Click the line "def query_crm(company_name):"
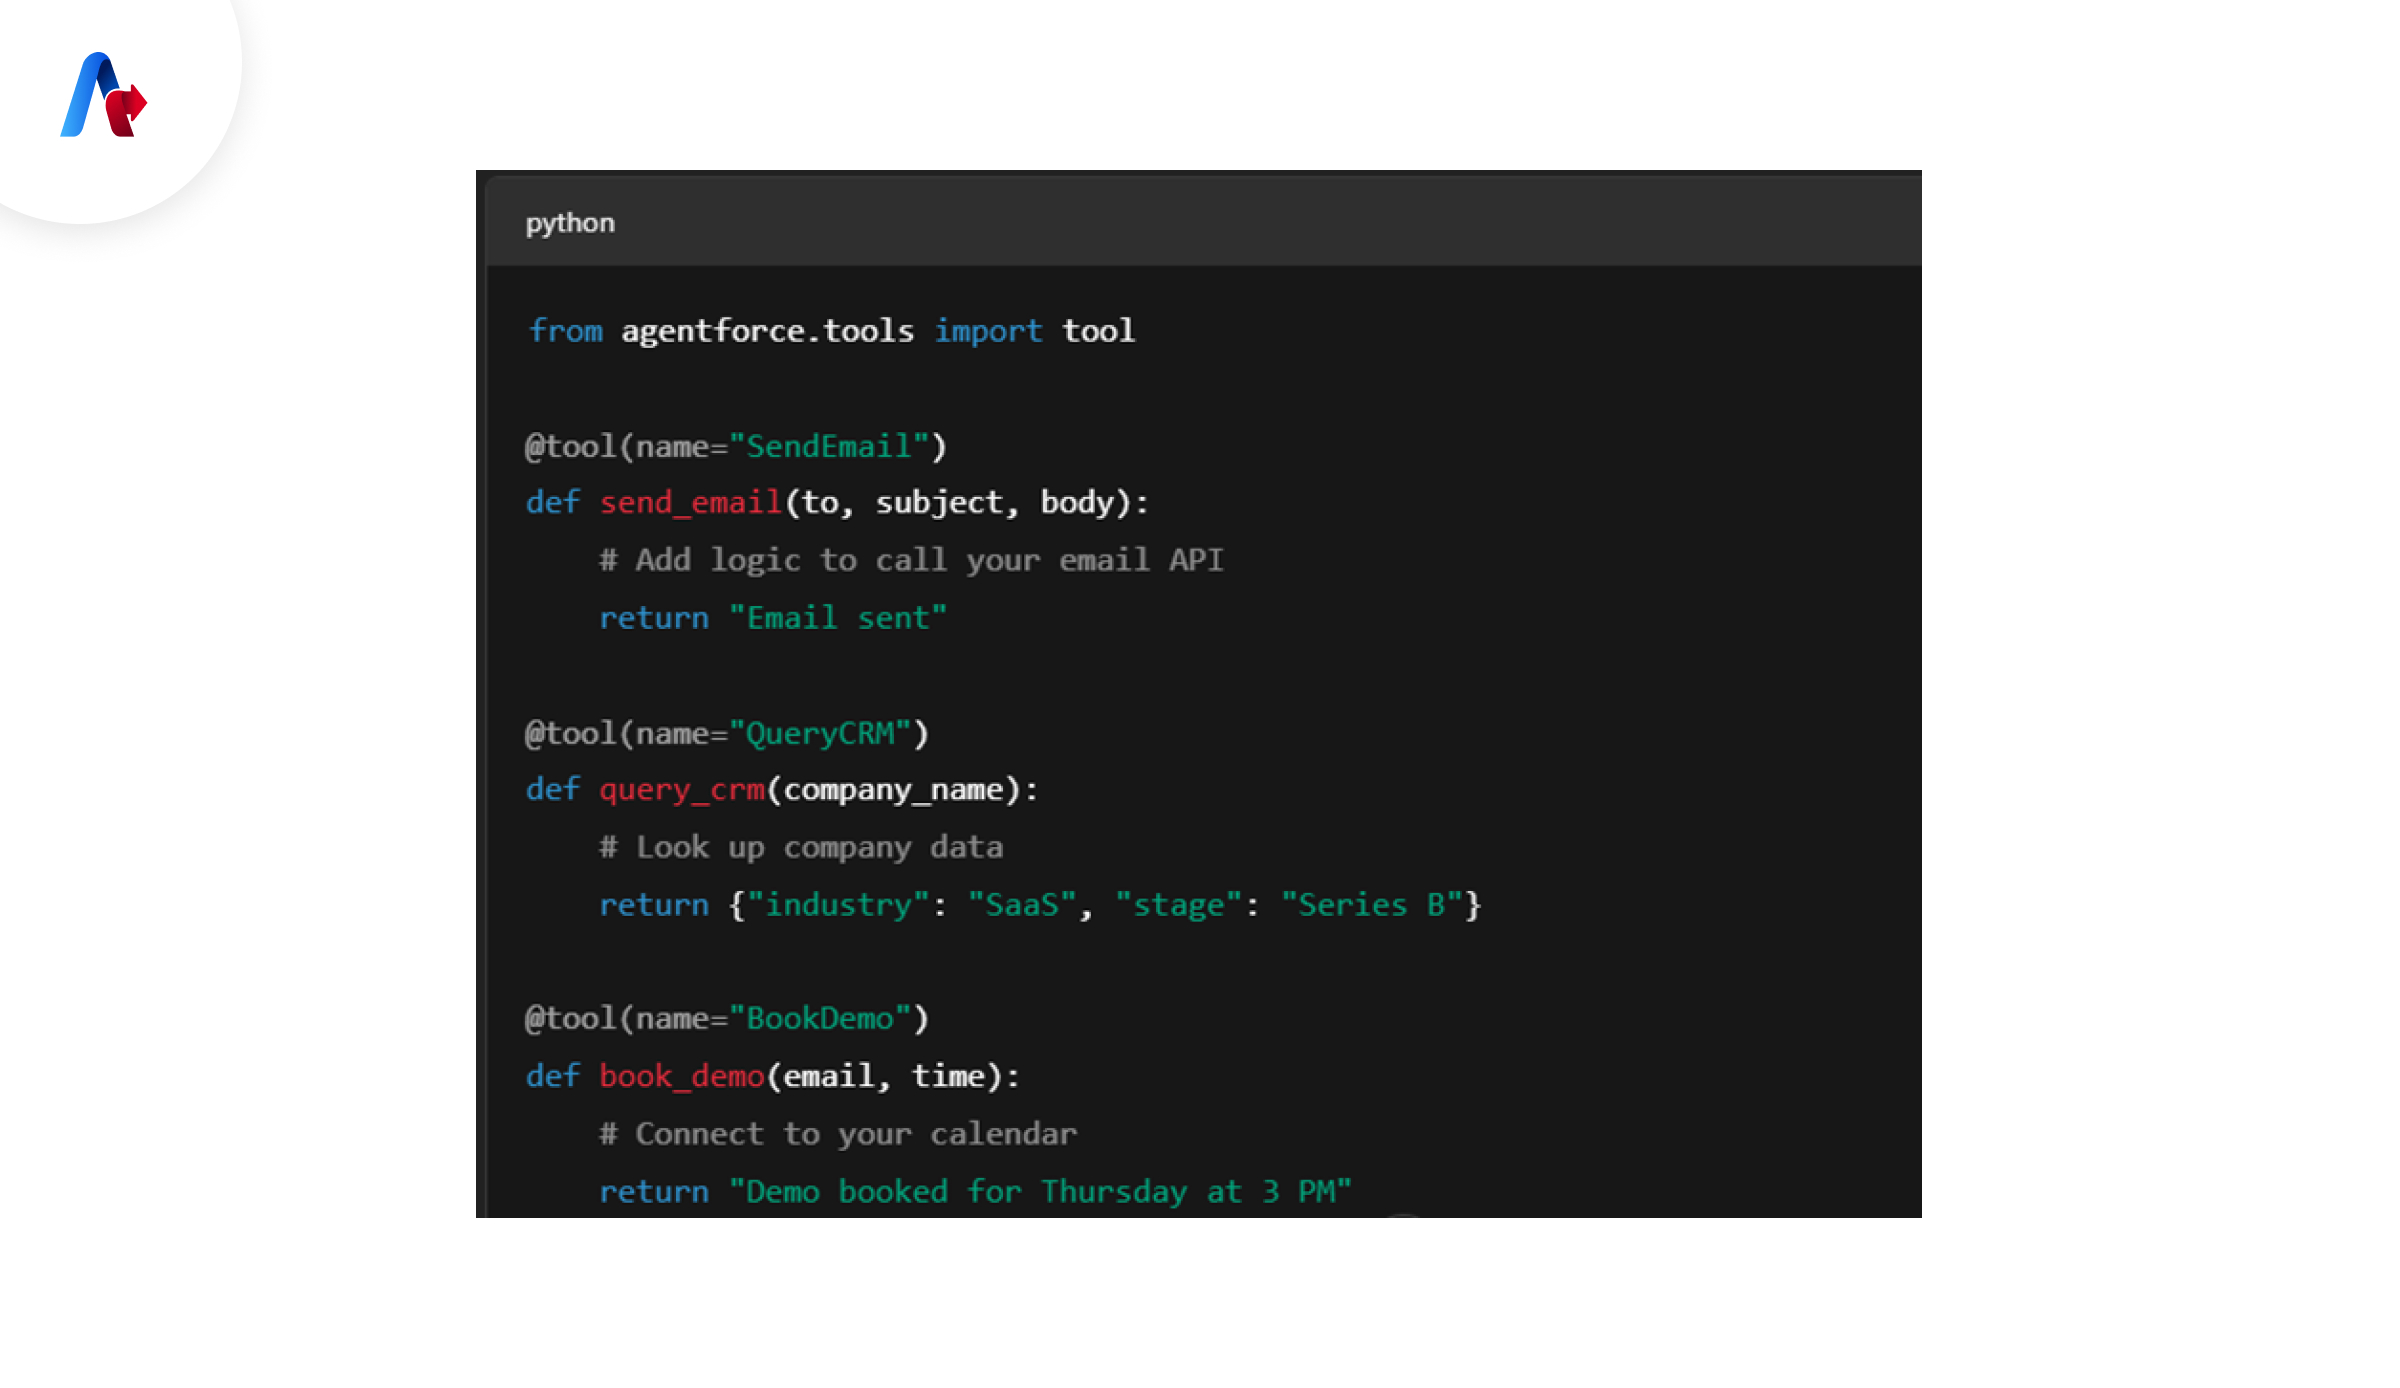Image resolution: width=2400 pixels, height=1388 pixels. coord(782,790)
